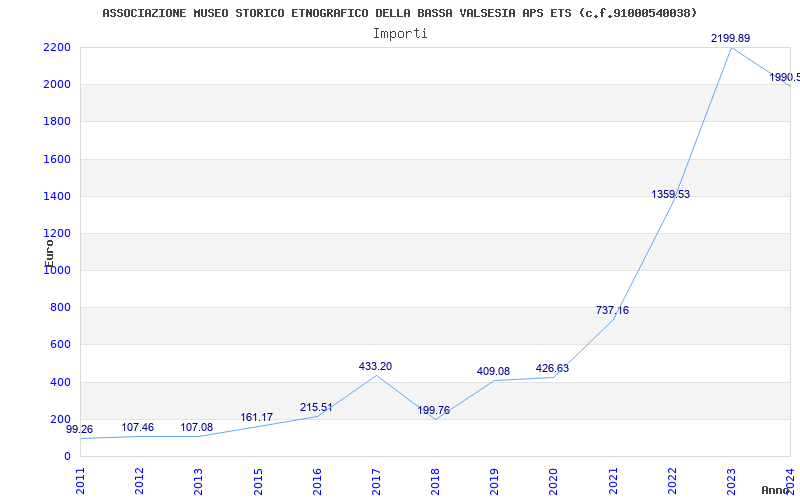Click the 2018 x-axis year label

[x=435, y=481]
